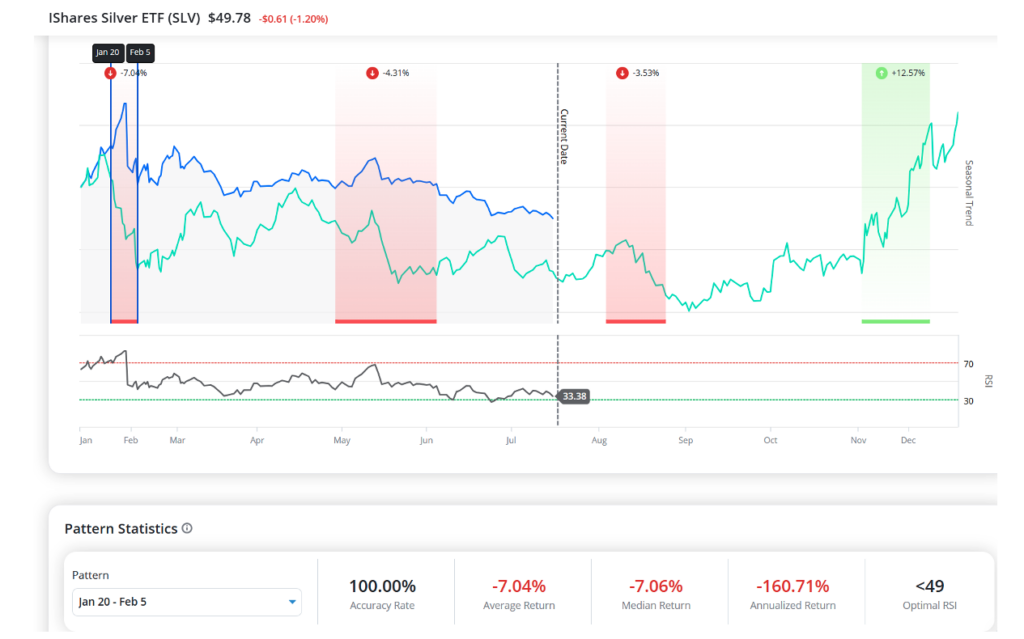Click the Pattern Statistics heading
The image size is (1024, 639).
pyautogui.click(x=121, y=529)
